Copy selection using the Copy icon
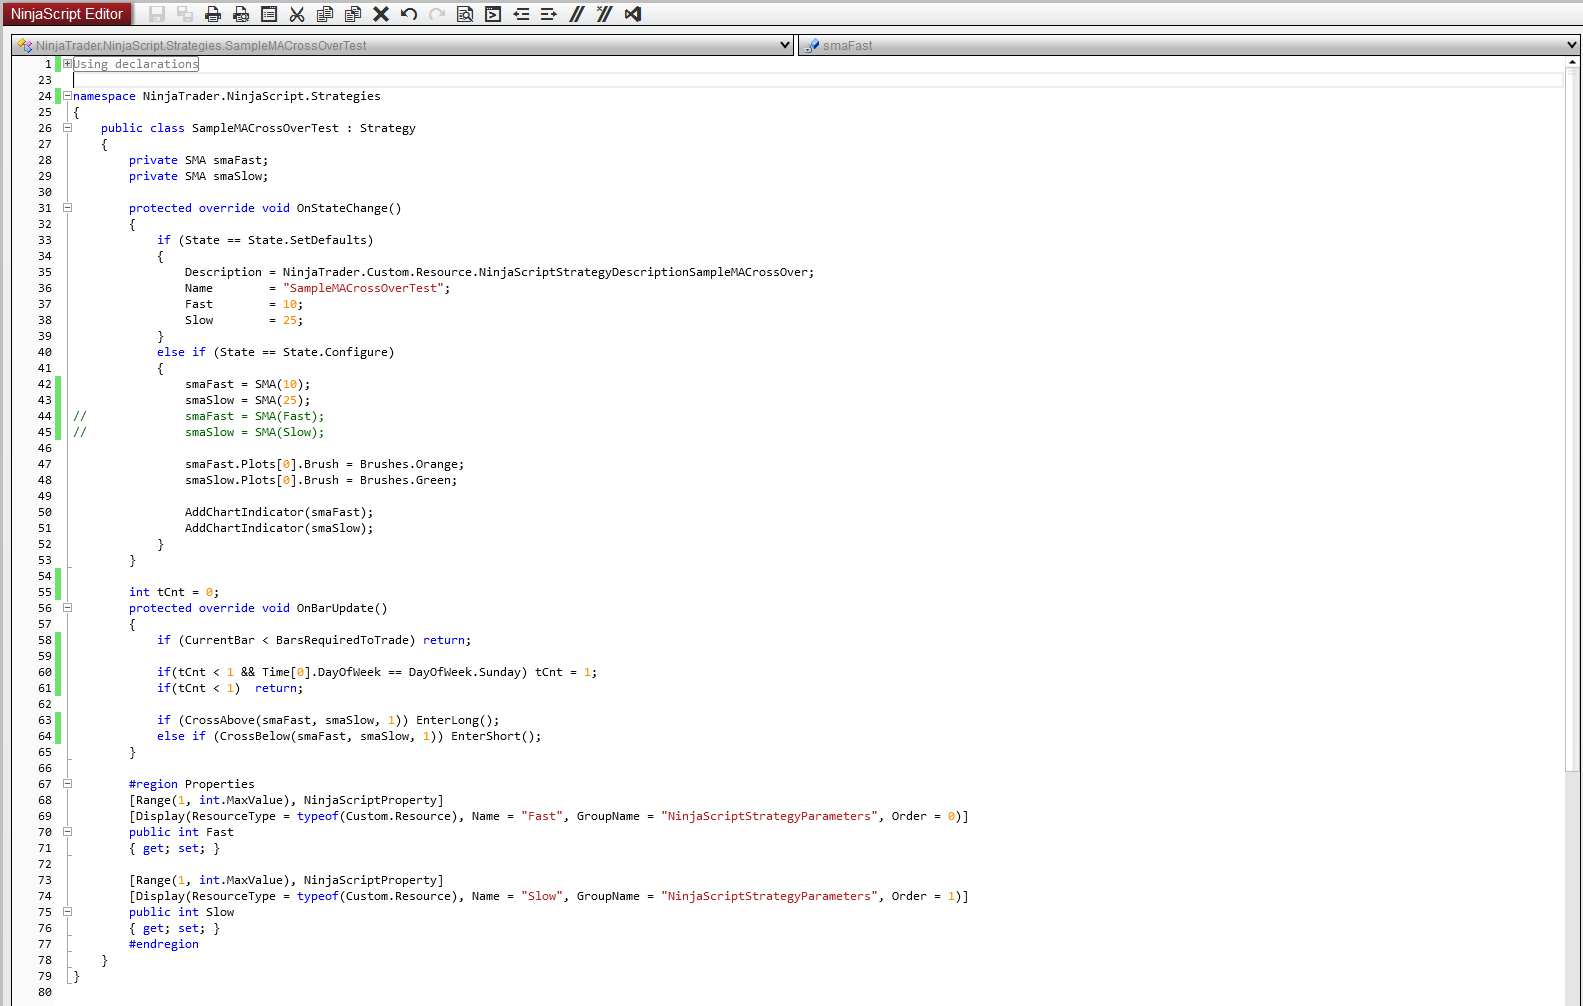The image size is (1583, 1006). (325, 14)
